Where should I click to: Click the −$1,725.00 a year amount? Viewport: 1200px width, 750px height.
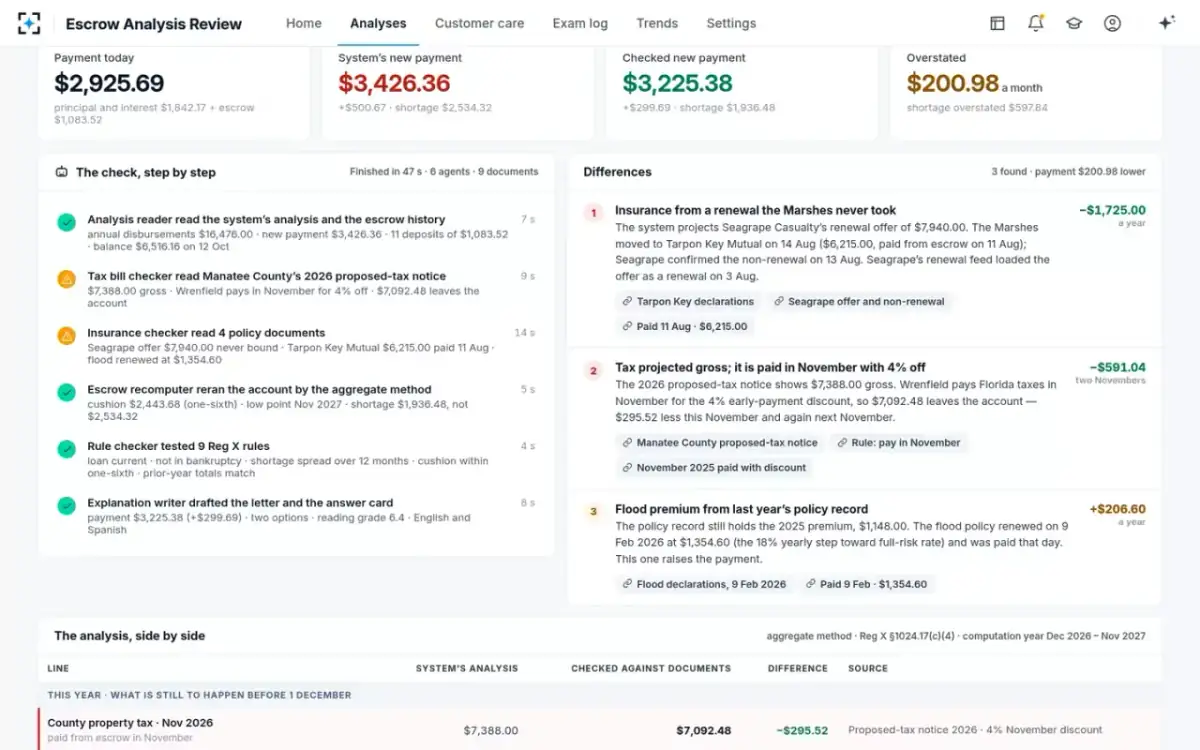[1112, 210]
